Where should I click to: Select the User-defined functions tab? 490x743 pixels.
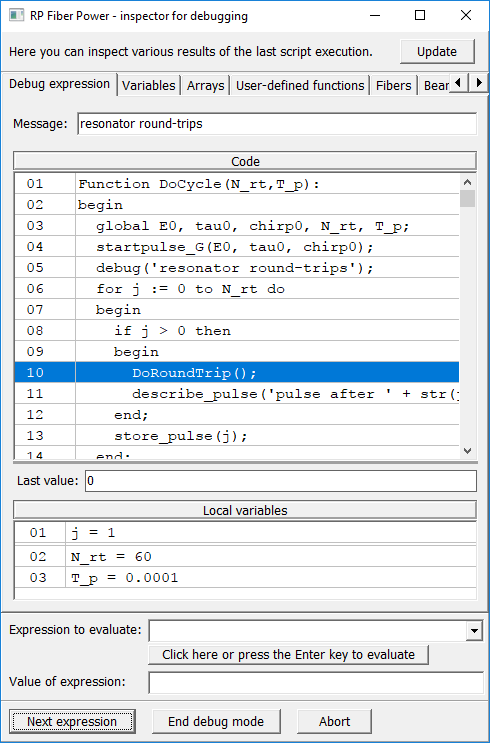click(x=300, y=86)
